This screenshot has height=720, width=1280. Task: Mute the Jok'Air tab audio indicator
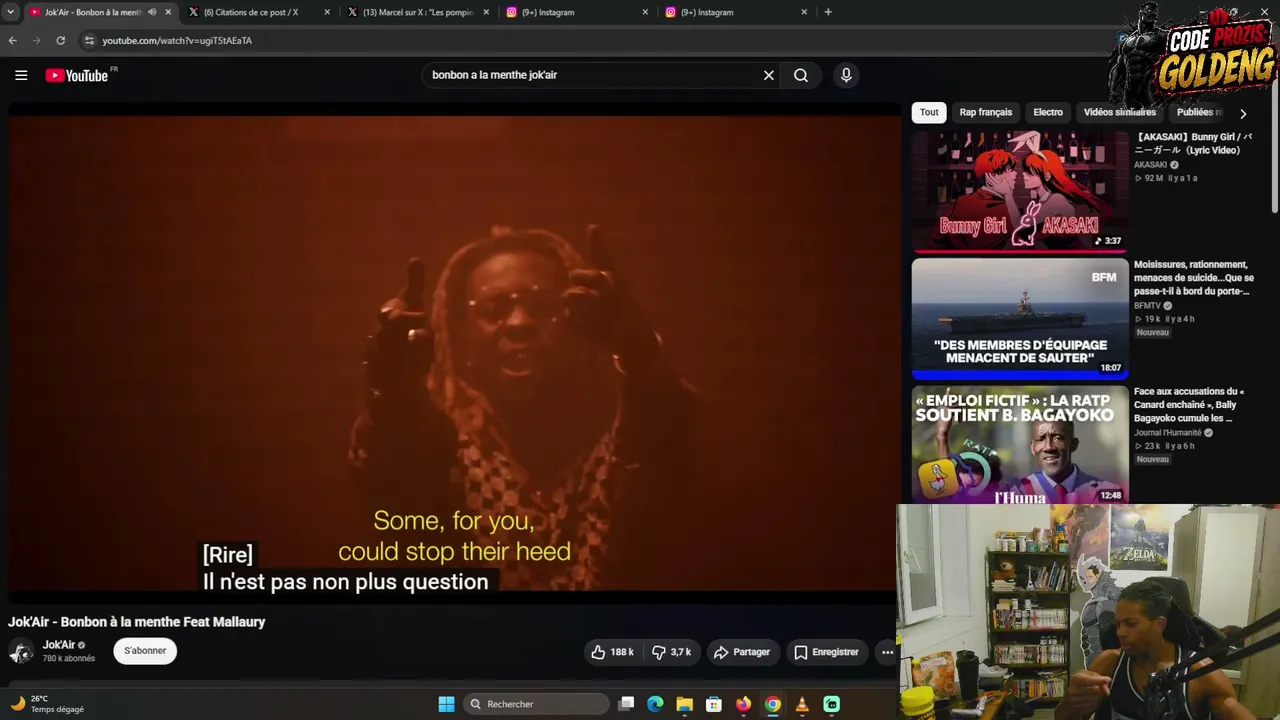point(152,12)
